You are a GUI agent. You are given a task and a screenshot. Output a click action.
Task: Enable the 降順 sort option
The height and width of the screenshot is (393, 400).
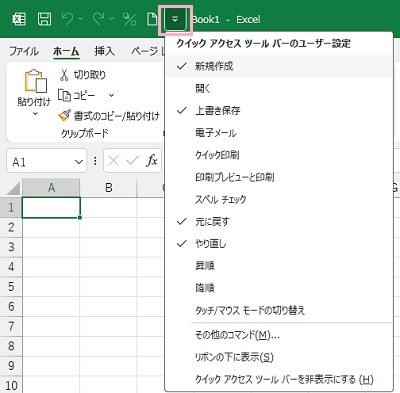[x=279, y=288]
